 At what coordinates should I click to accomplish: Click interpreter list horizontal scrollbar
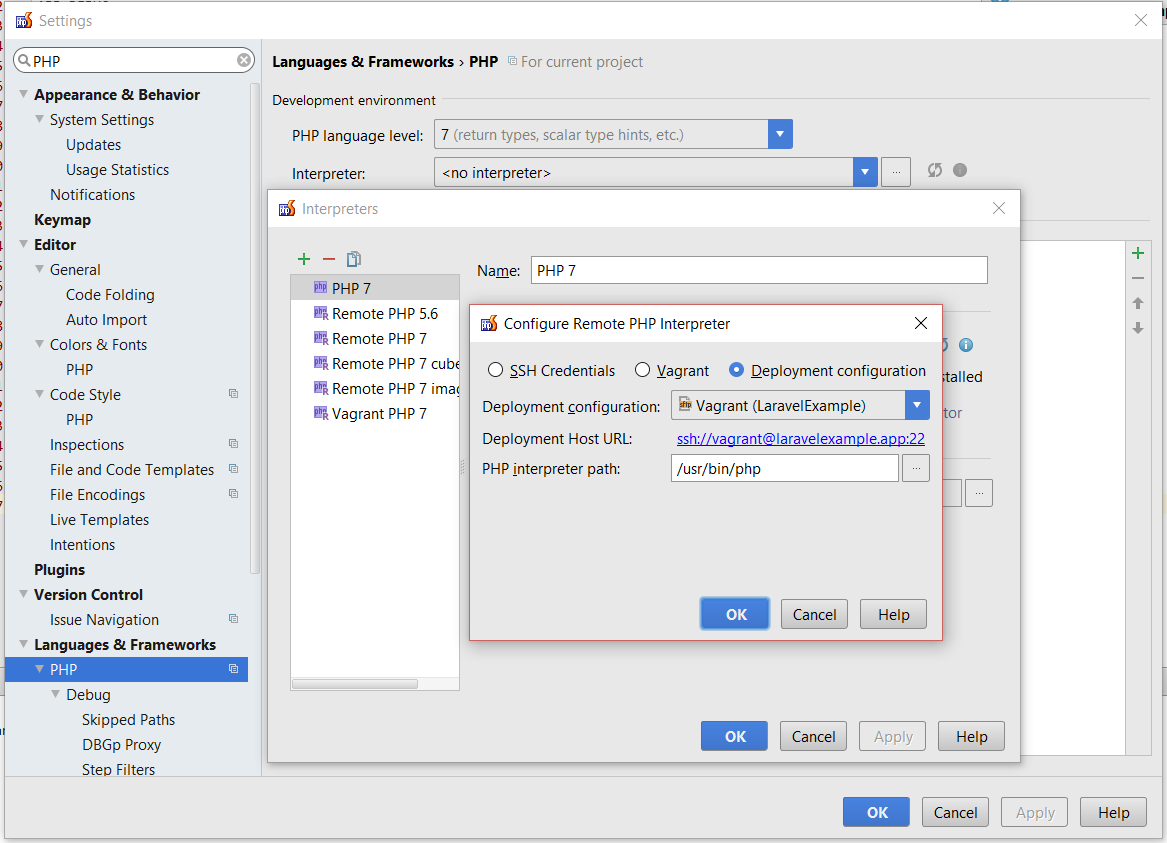click(x=355, y=684)
